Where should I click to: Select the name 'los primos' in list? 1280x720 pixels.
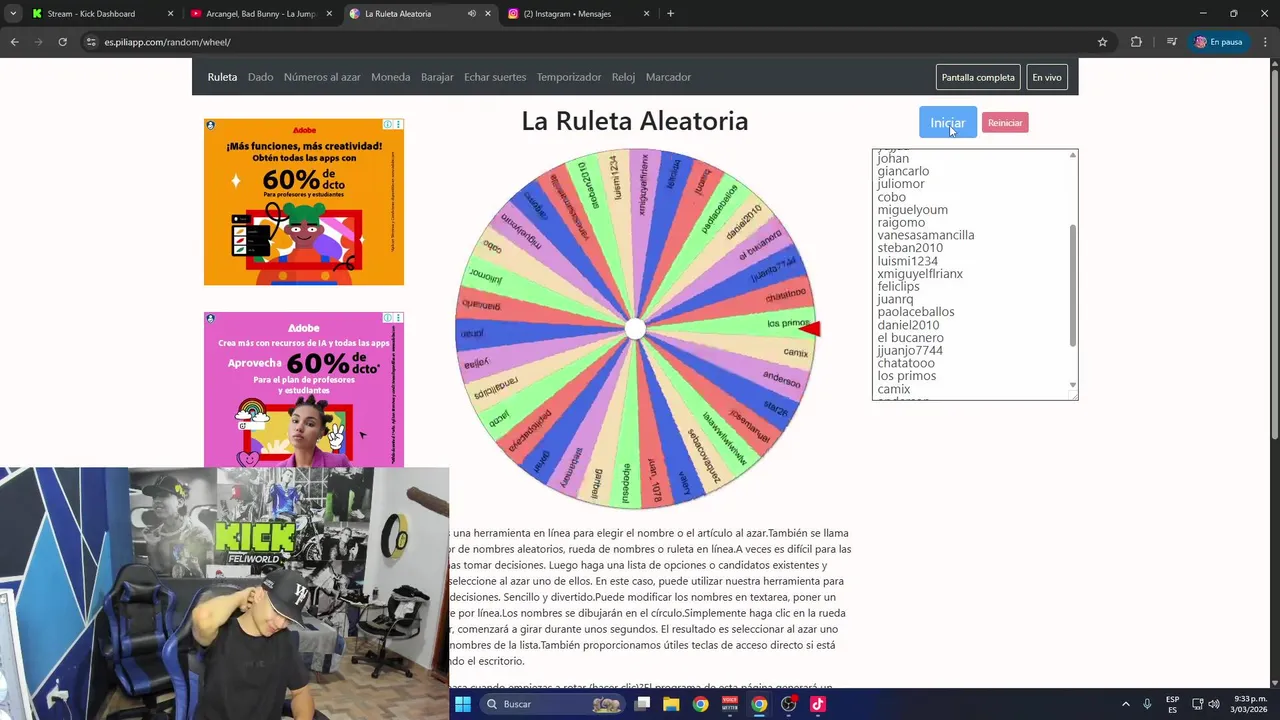coord(906,376)
